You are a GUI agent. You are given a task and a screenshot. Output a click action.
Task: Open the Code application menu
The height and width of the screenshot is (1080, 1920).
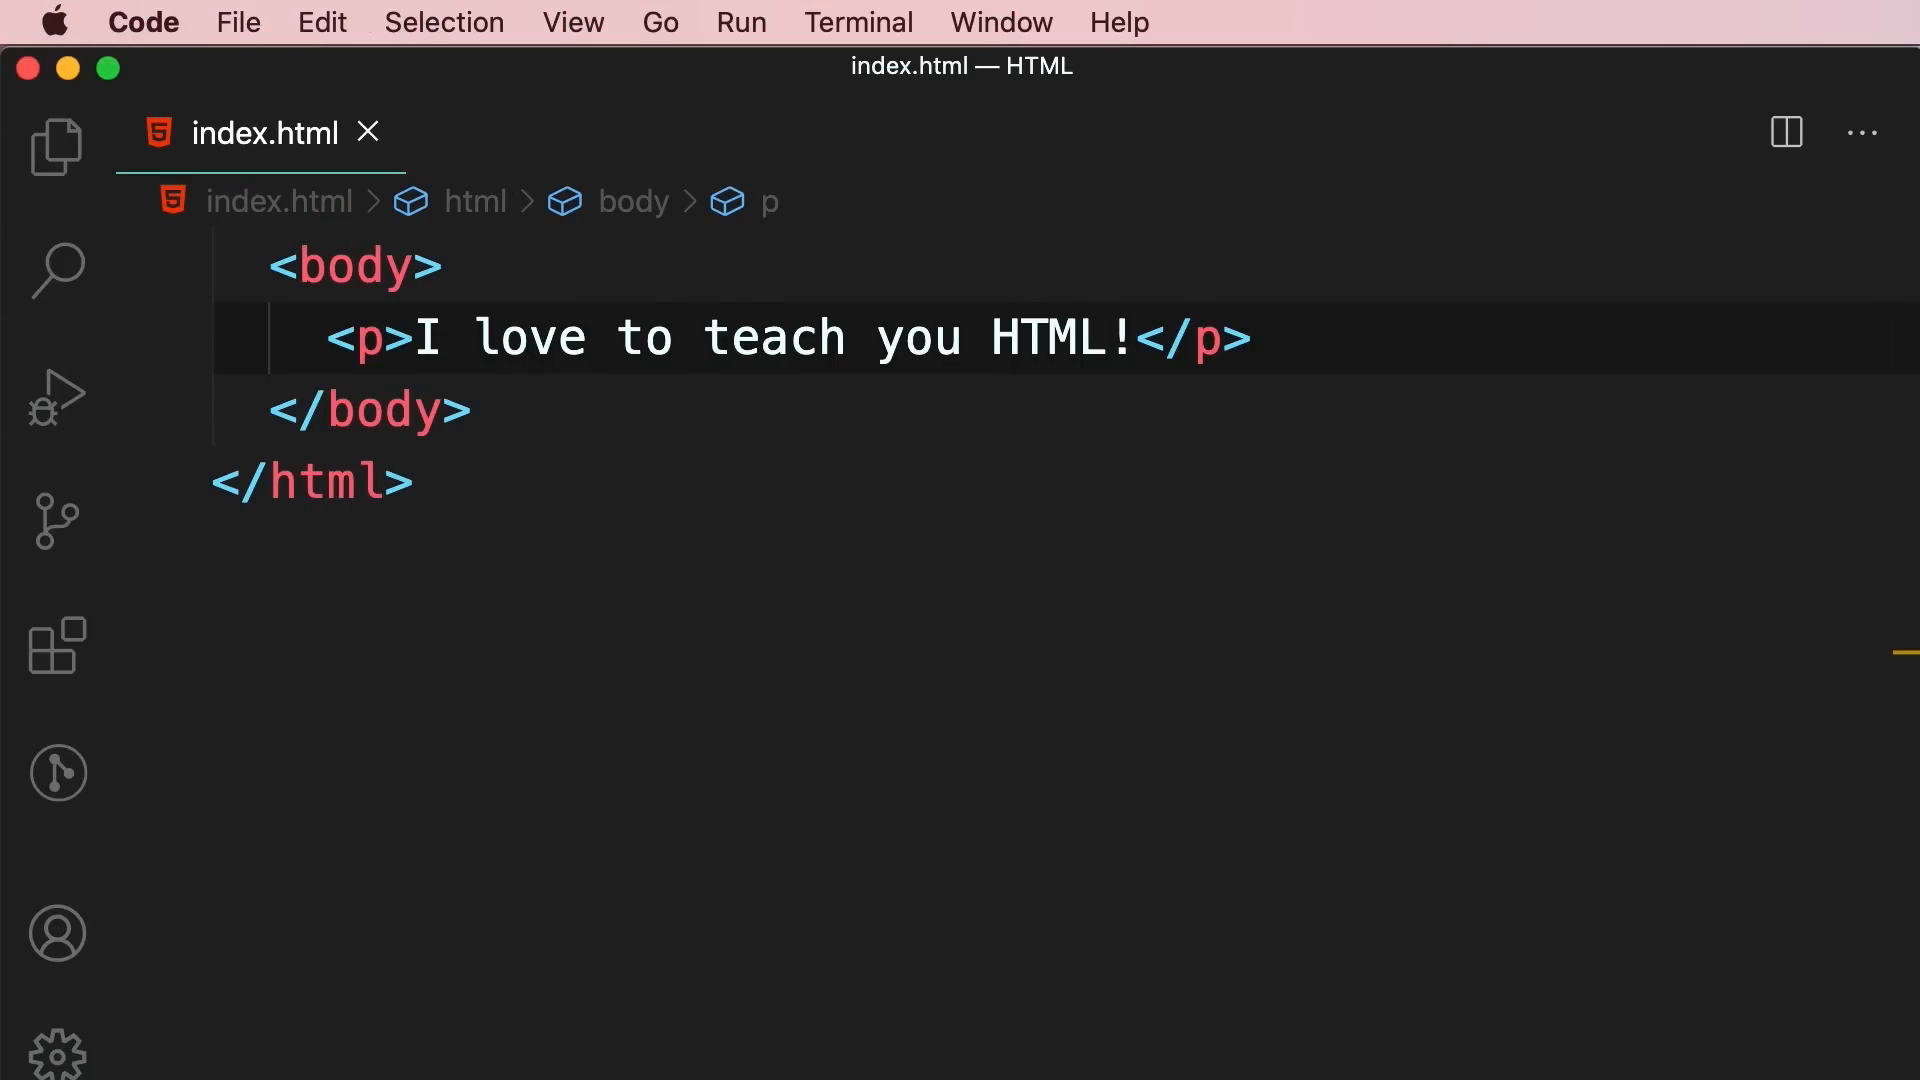144,22
